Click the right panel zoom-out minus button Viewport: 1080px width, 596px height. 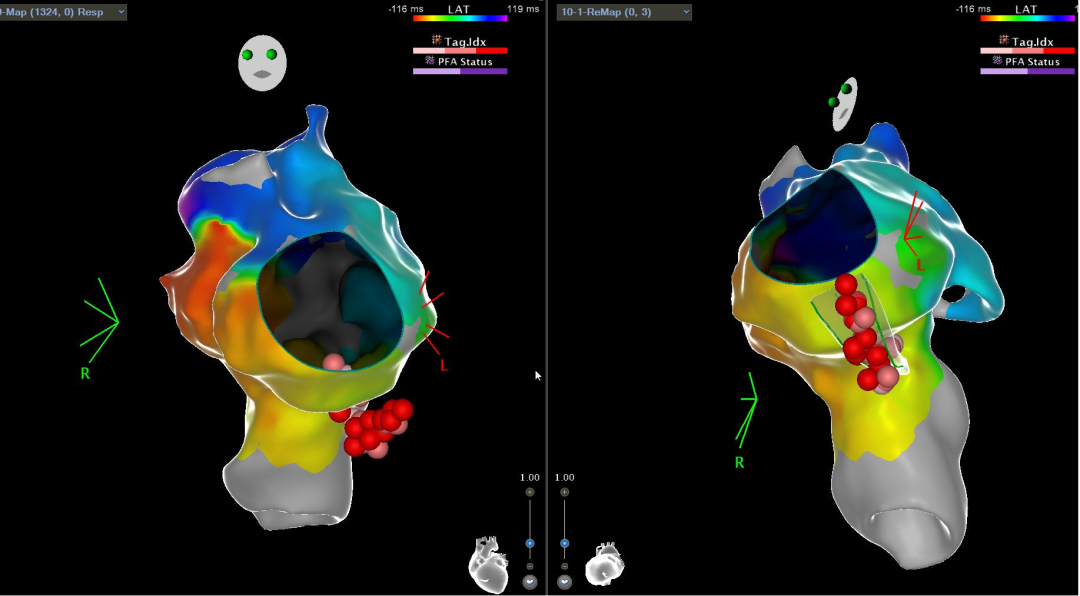565,566
